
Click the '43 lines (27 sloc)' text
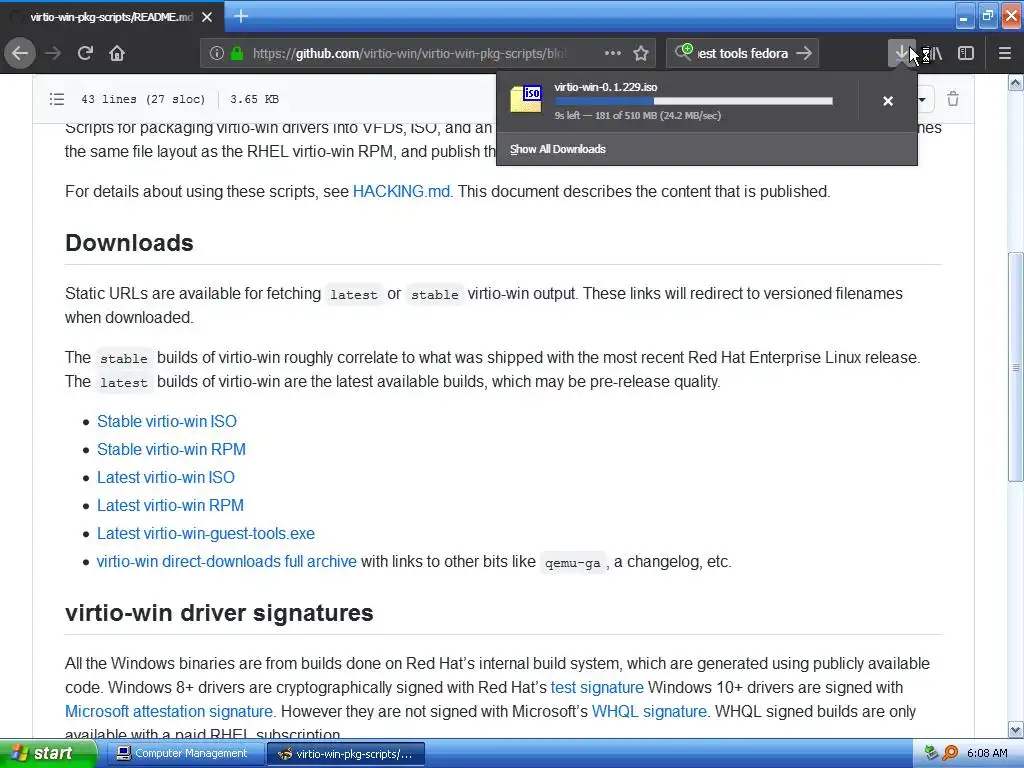click(x=143, y=99)
